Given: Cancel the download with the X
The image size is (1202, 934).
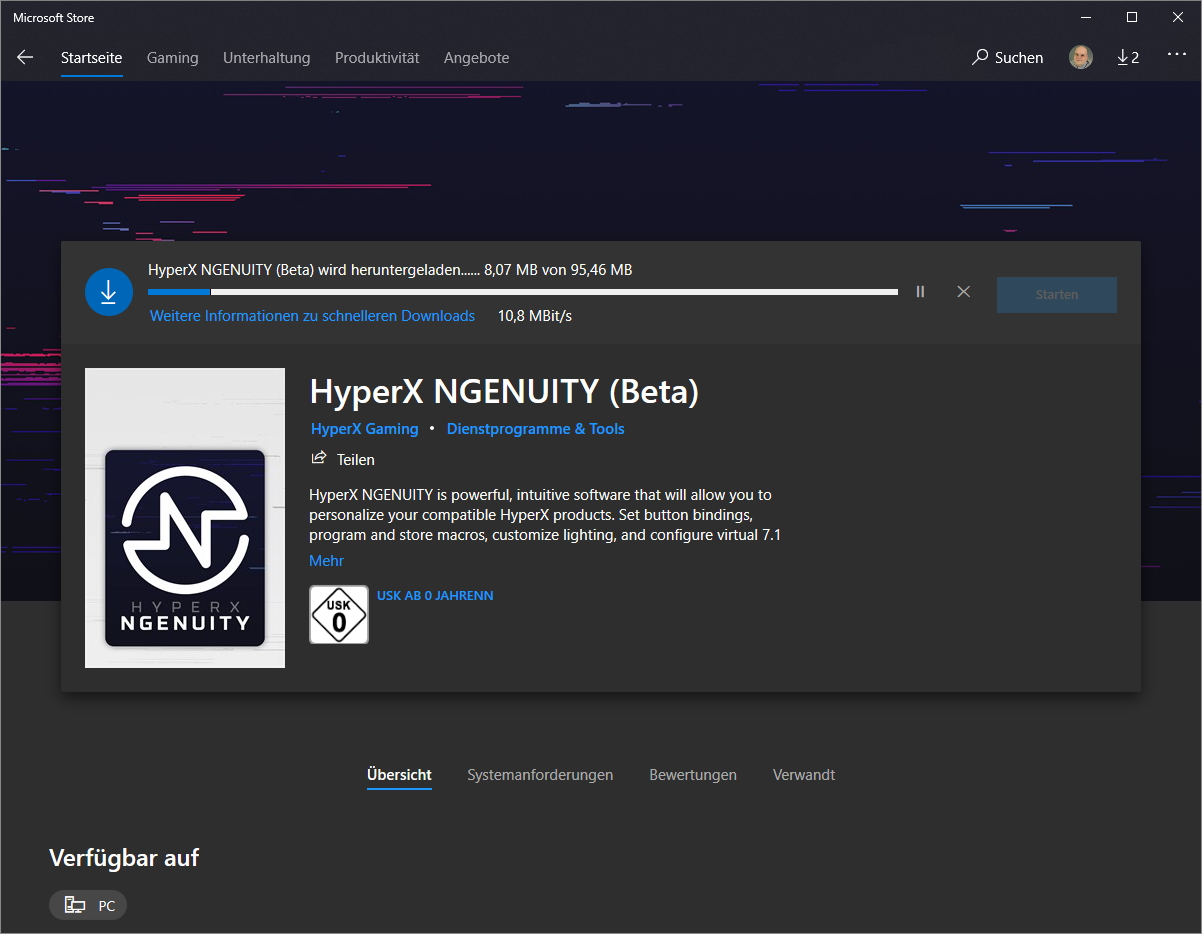Looking at the screenshot, I should click(x=963, y=292).
